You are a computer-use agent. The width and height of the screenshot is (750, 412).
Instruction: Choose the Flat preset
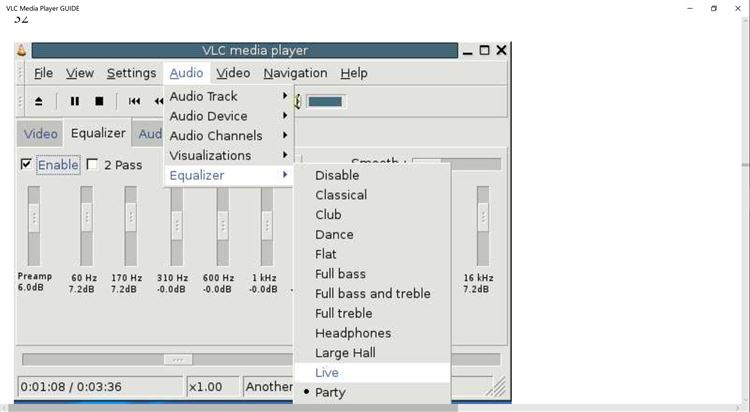[x=372, y=254]
